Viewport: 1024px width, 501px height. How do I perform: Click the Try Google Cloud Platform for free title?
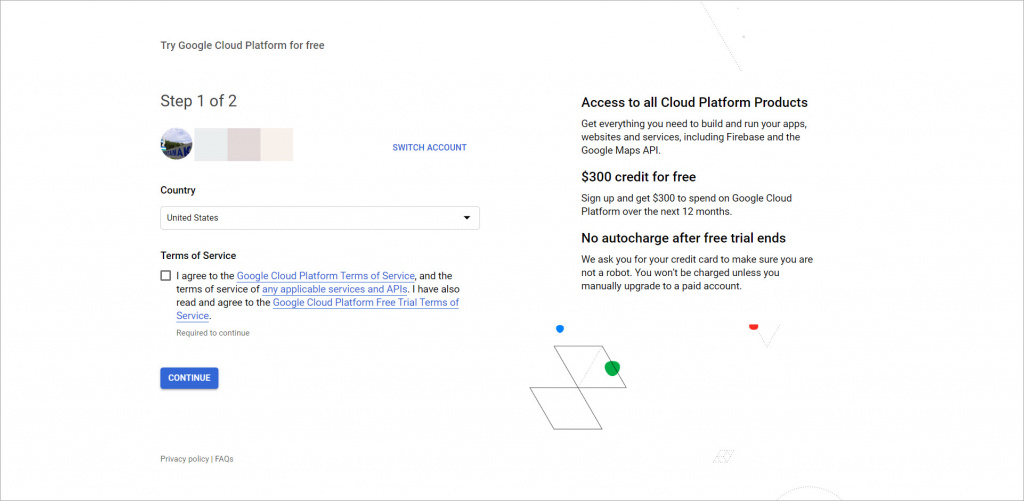pyautogui.click(x=242, y=46)
